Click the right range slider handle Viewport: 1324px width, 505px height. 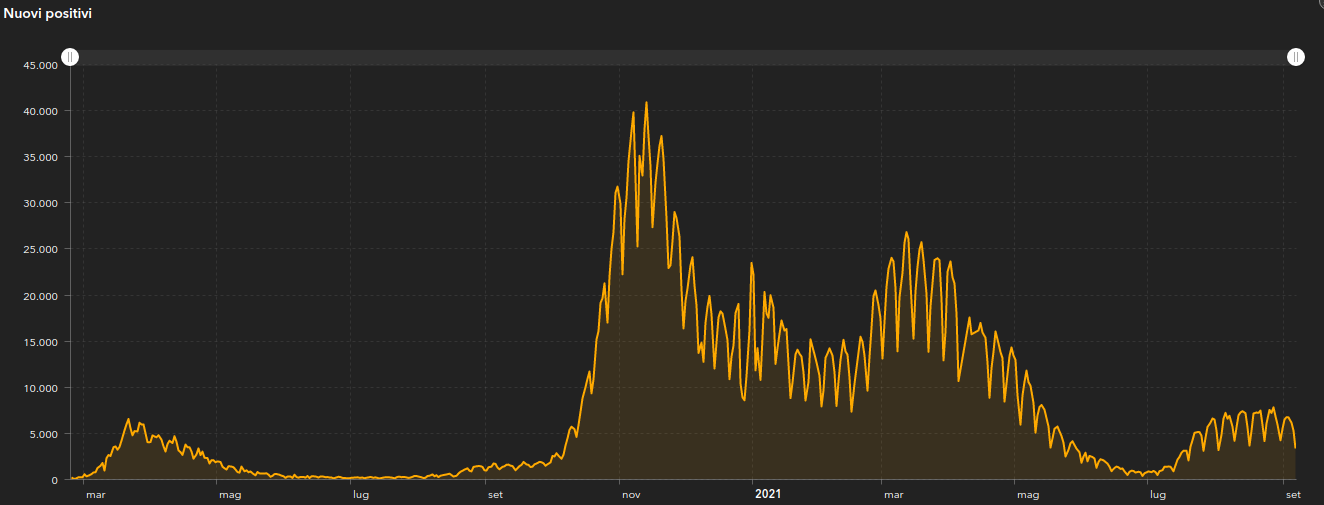(1295, 57)
